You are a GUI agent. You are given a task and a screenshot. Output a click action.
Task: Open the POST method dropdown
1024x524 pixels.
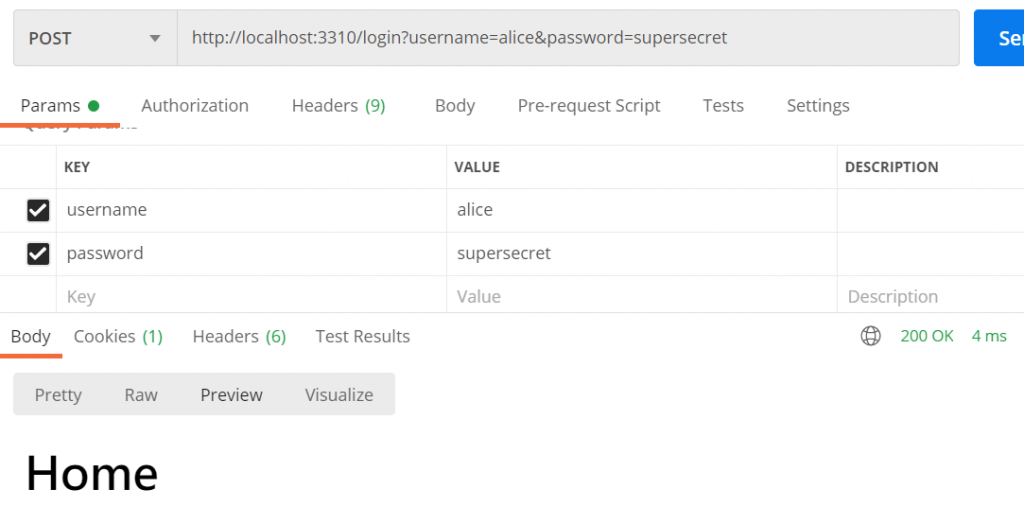[95, 38]
